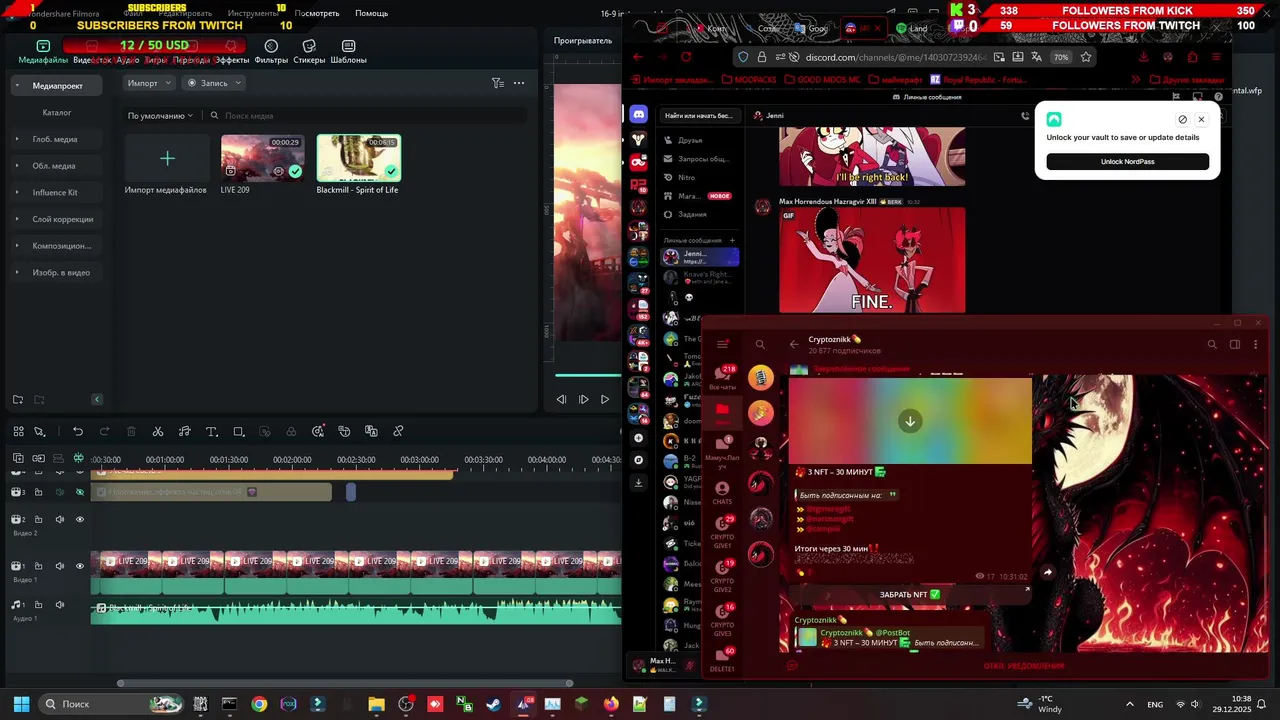
Task: Open the timeline layout grid icon
Action: click(x=18, y=432)
